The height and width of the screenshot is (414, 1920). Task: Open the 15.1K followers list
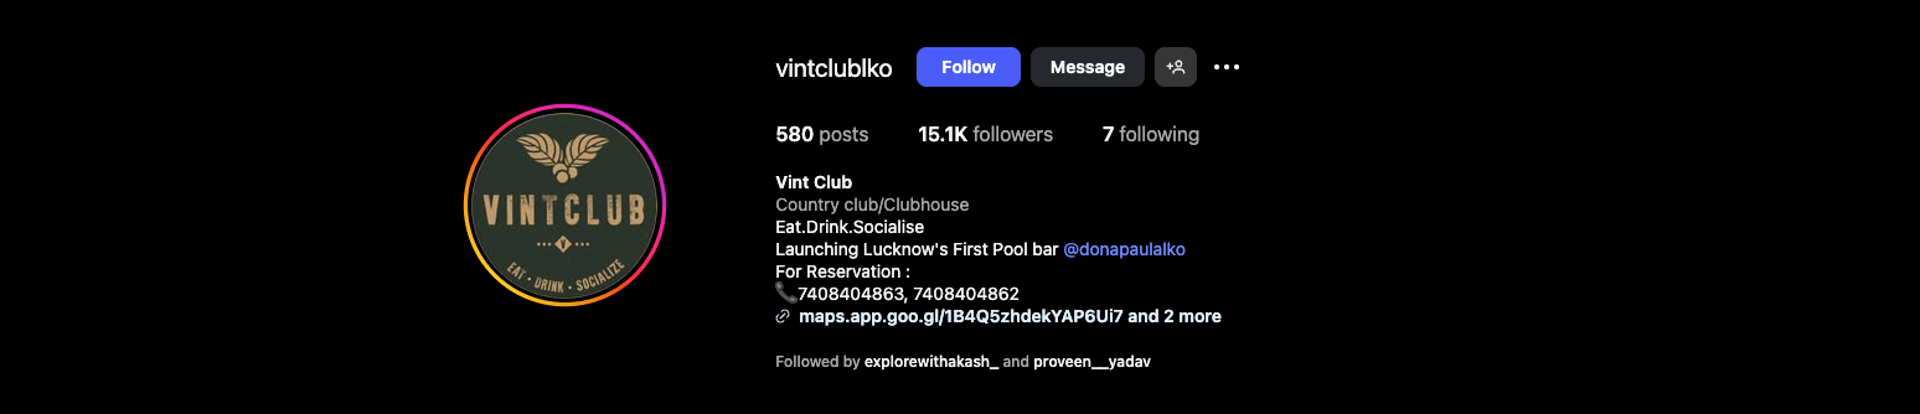point(985,134)
